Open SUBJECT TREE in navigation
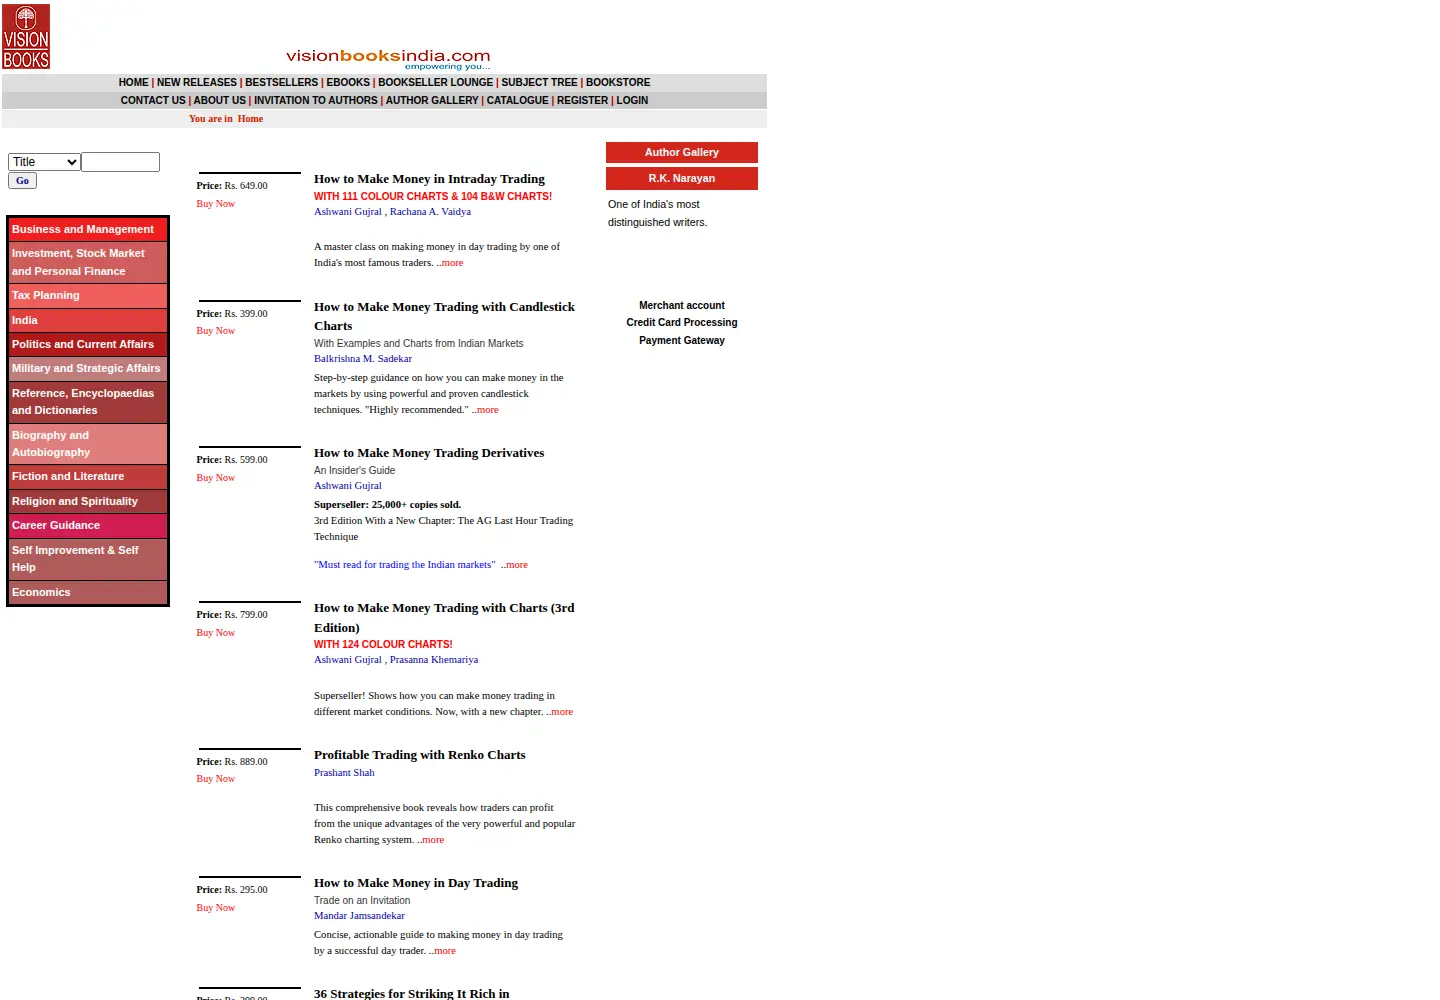Image resolution: width=1440 pixels, height=1000 pixels. pyautogui.click(x=539, y=83)
